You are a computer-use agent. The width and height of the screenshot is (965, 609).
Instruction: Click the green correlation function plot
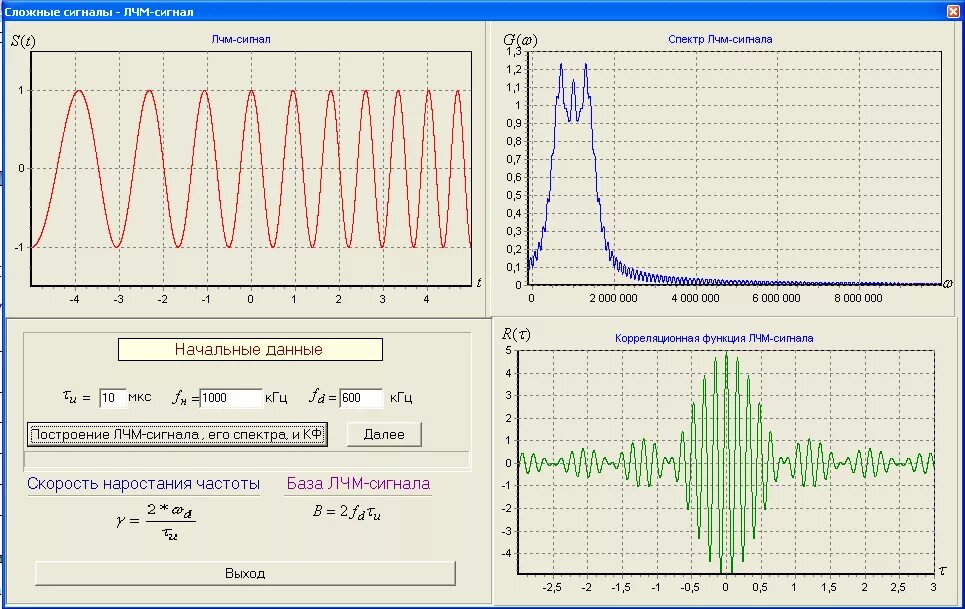pyautogui.click(x=726, y=461)
